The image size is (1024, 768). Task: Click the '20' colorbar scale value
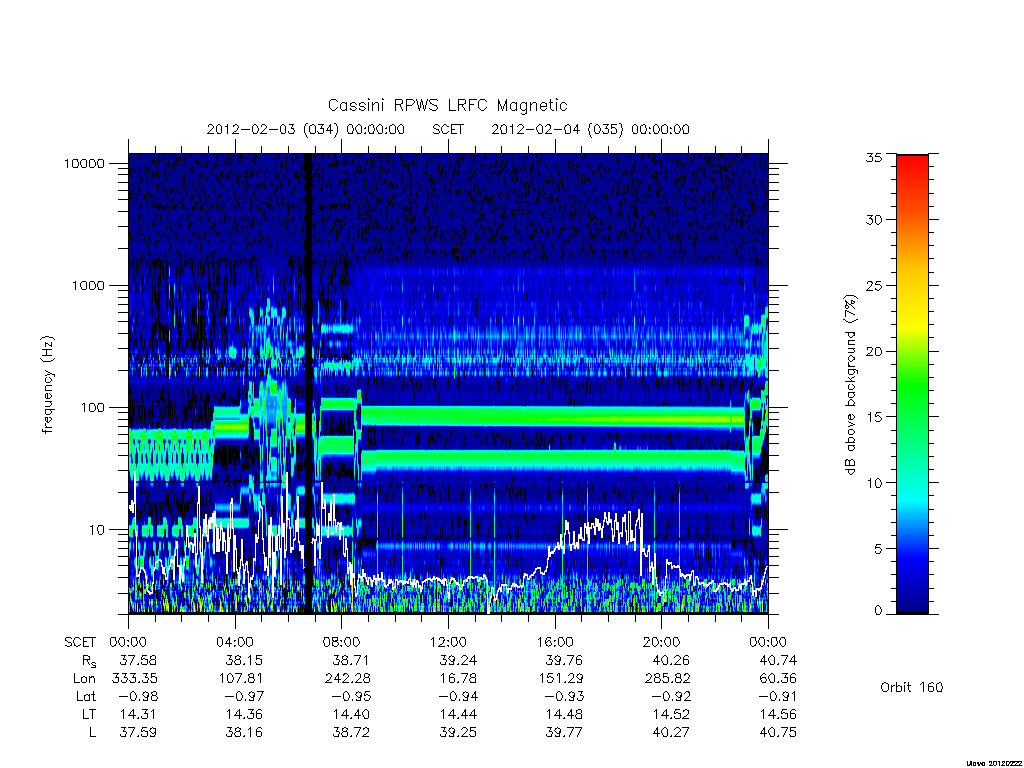click(x=874, y=351)
